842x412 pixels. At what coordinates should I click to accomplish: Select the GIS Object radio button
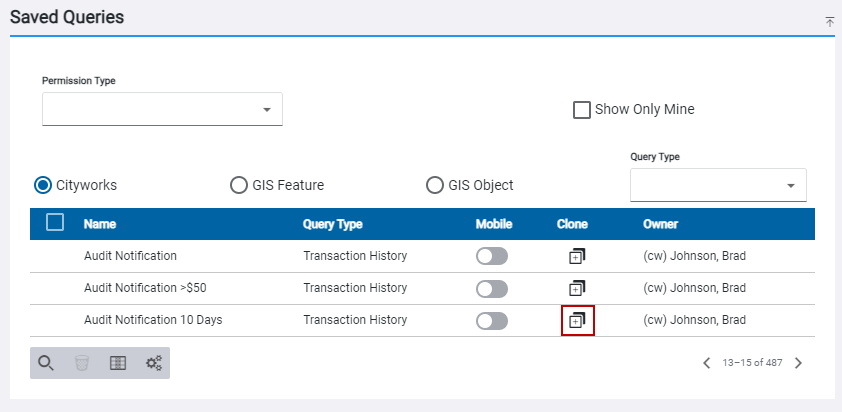435,185
